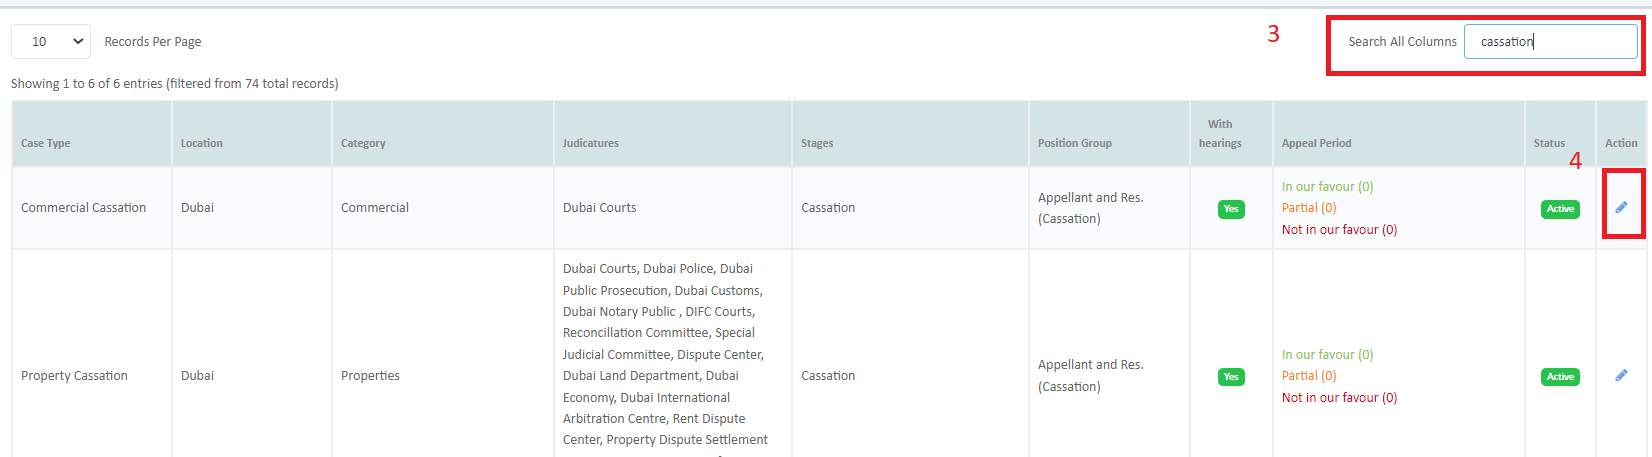Click Cassation stage in Commercial Cassation row
Image resolution: width=1652 pixels, height=457 pixels.
click(828, 208)
